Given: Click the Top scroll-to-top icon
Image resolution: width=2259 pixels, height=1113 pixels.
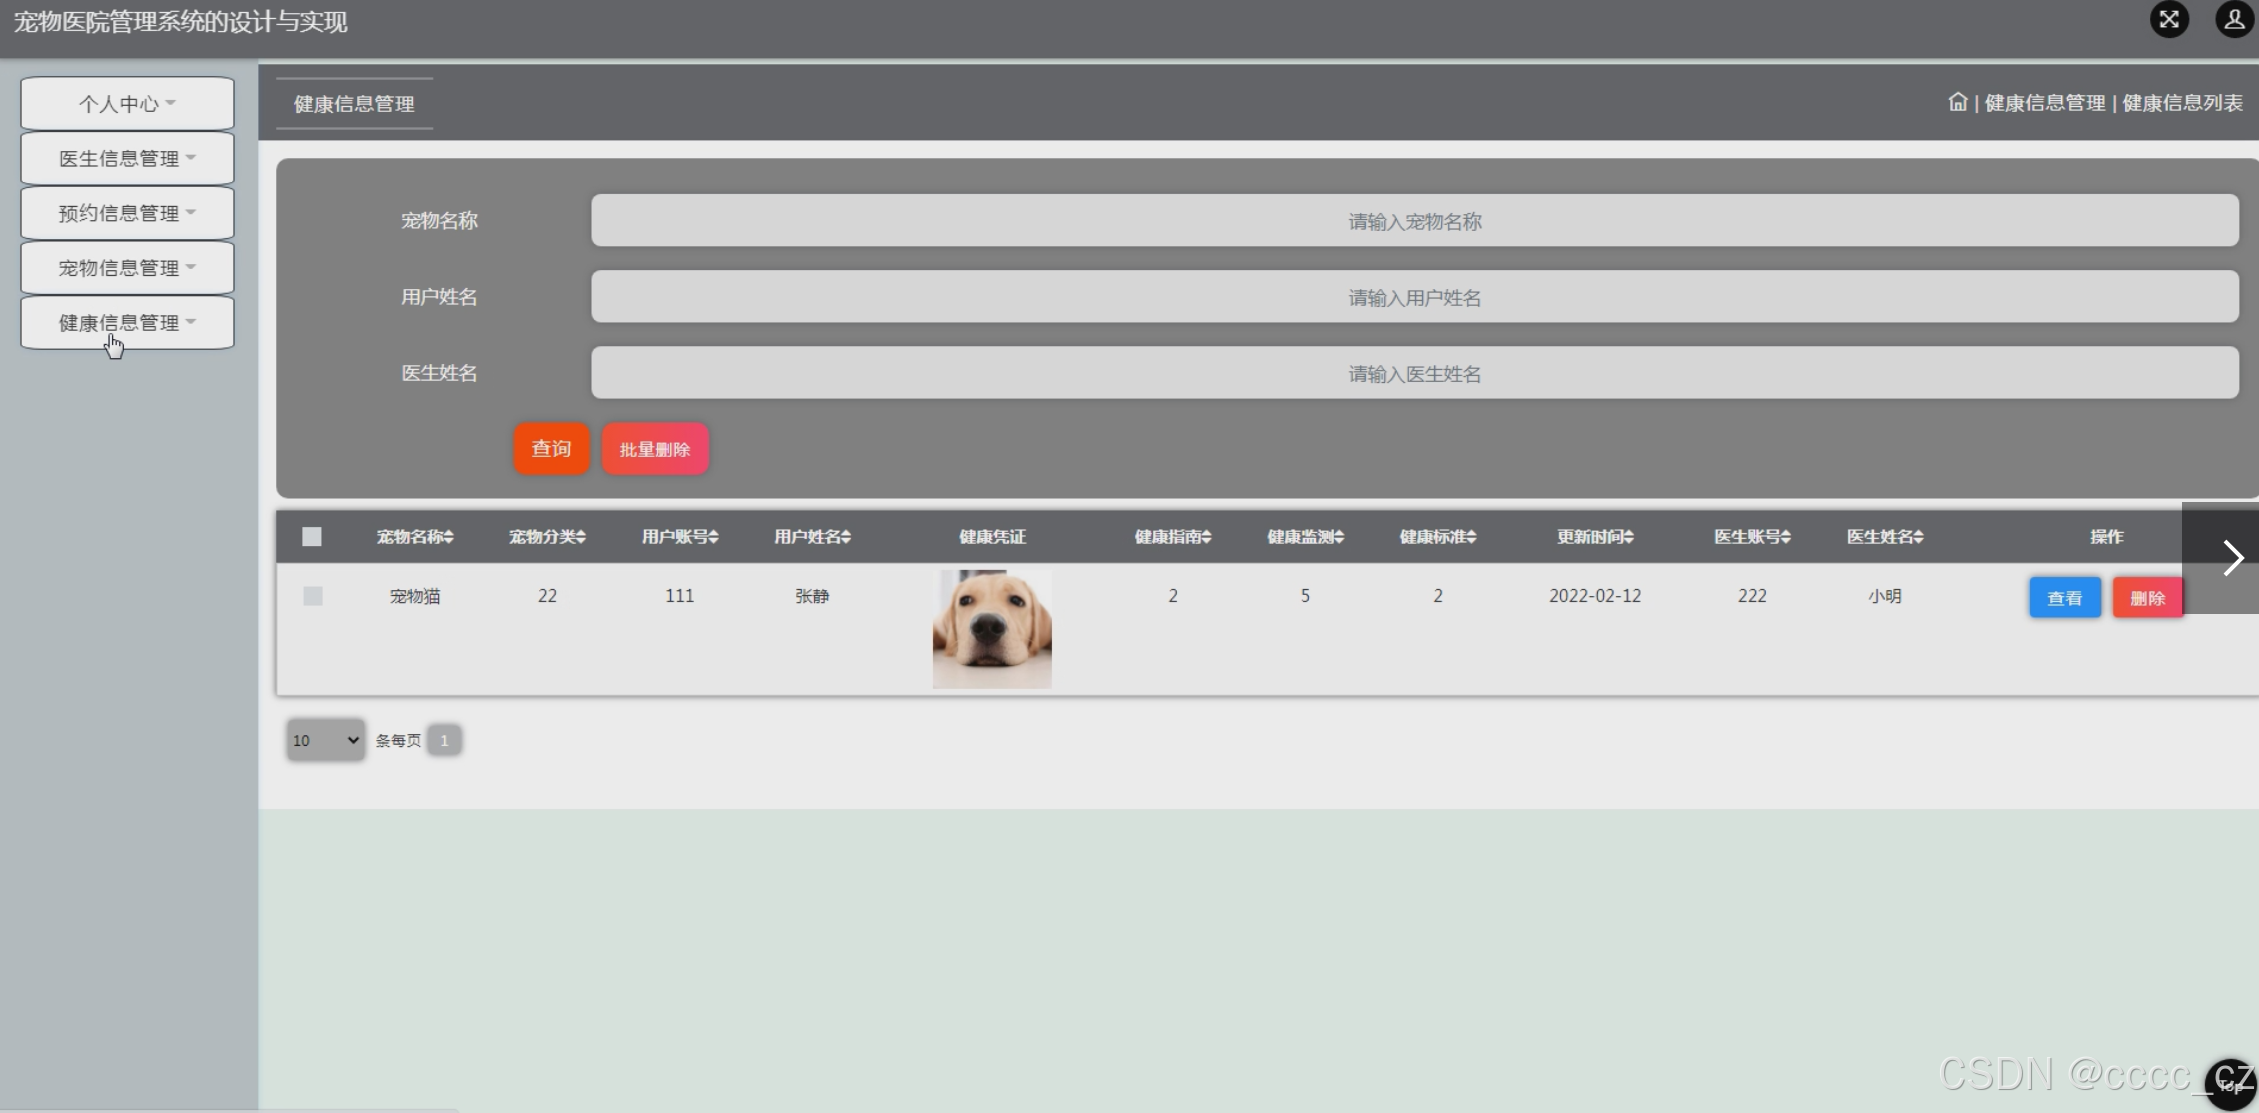Looking at the screenshot, I should click(2230, 1084).
